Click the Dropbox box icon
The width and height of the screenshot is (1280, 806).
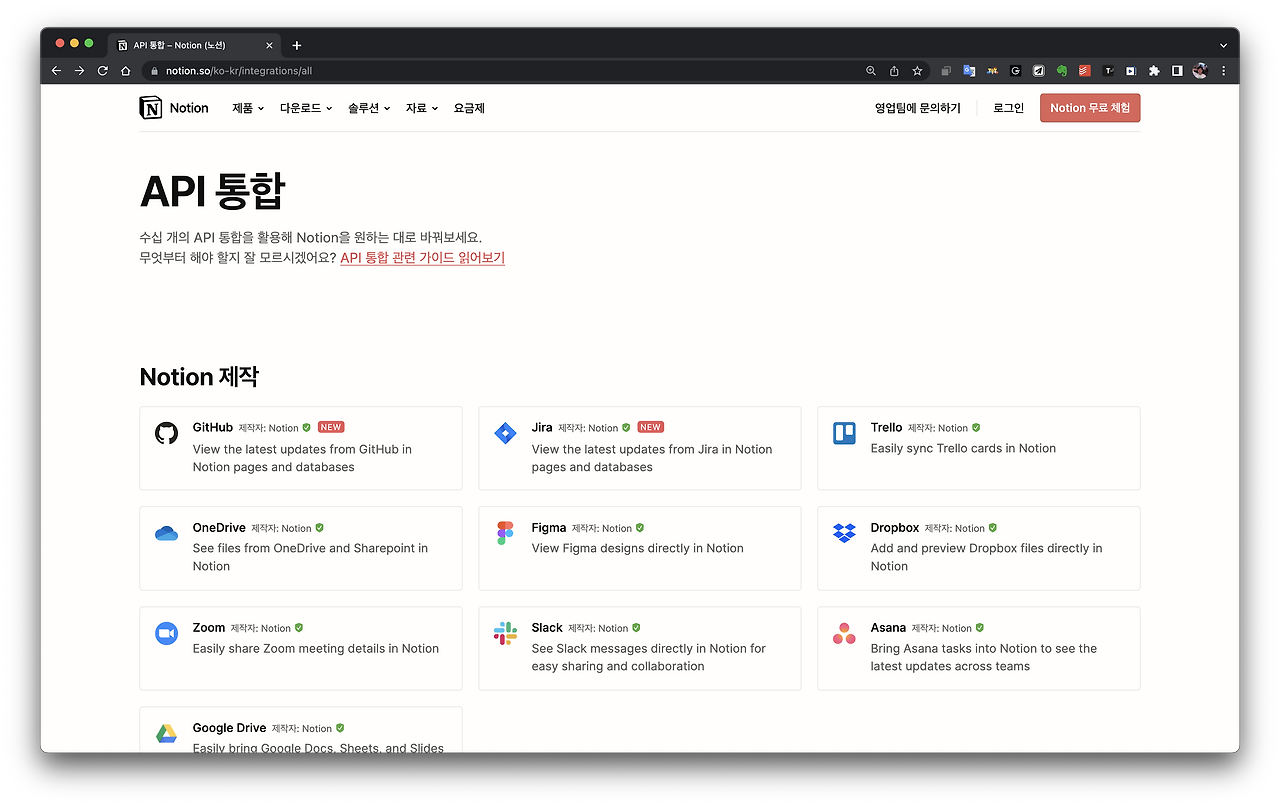click(x=844, y=533)
